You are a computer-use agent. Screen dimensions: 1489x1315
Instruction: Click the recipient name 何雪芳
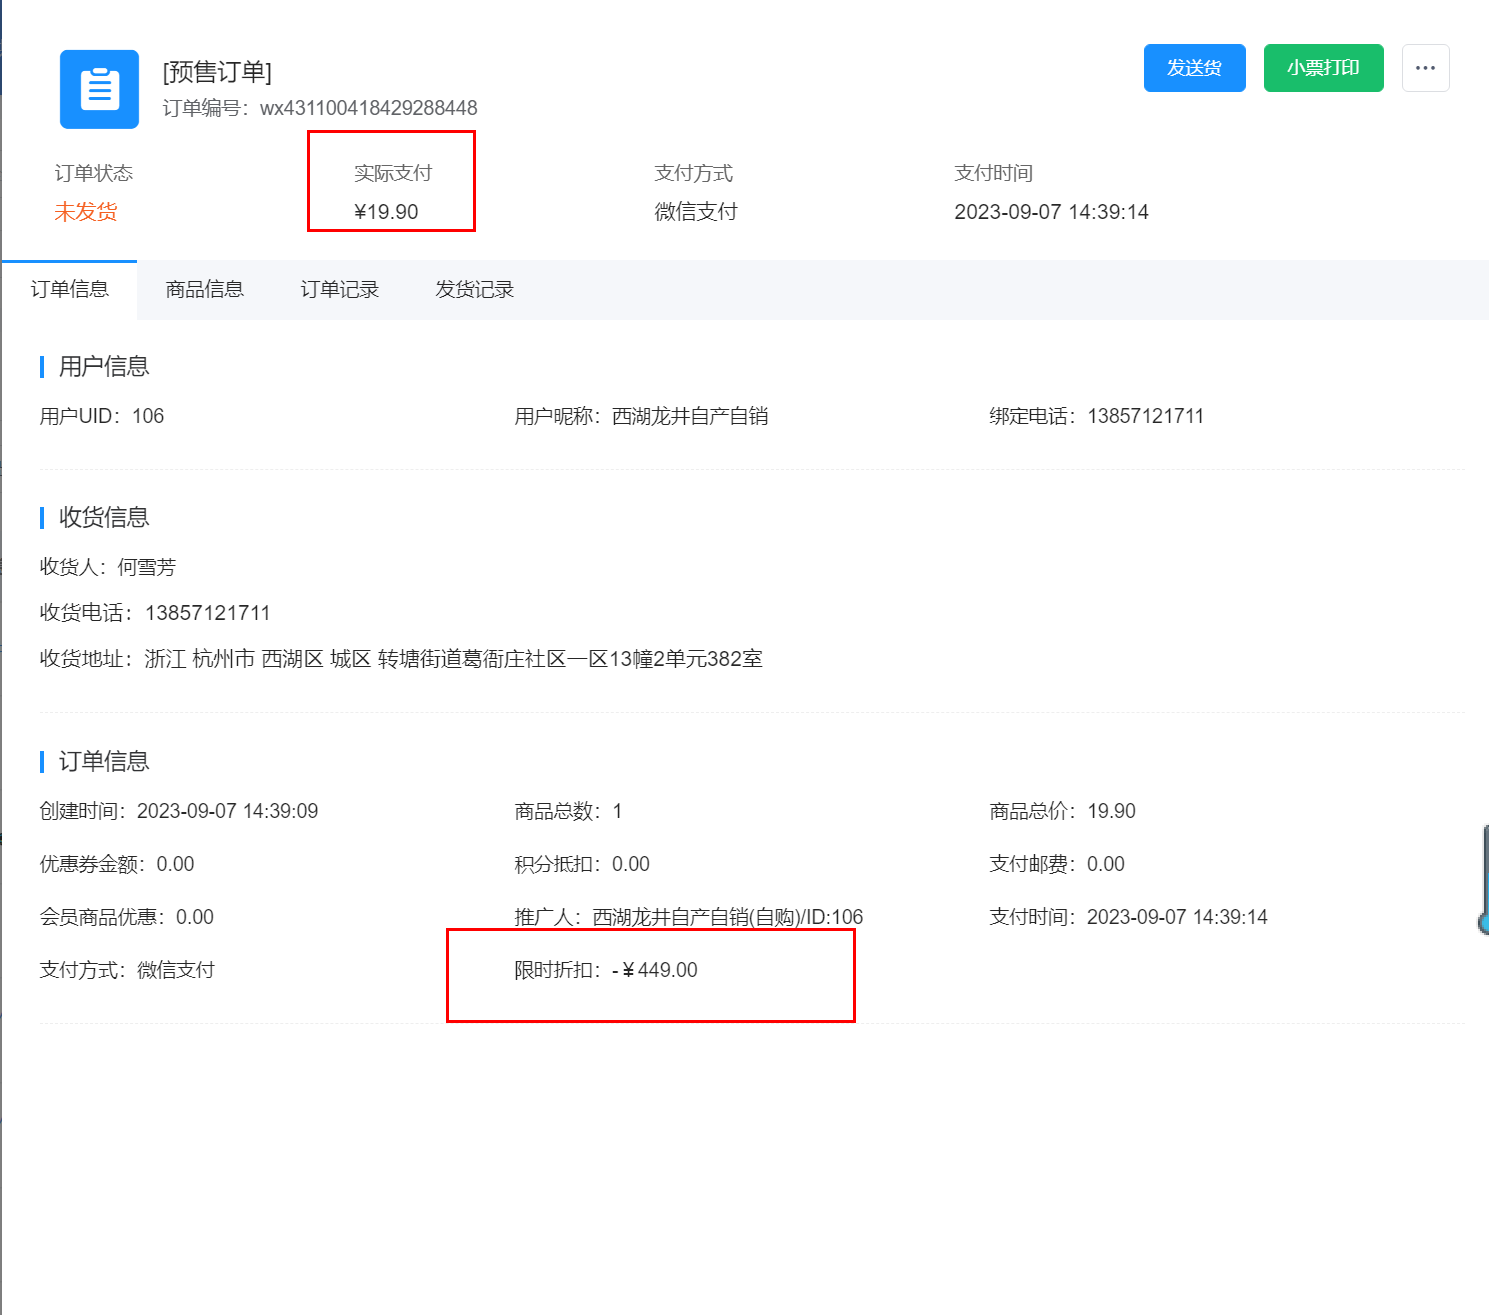click(147, 567)
